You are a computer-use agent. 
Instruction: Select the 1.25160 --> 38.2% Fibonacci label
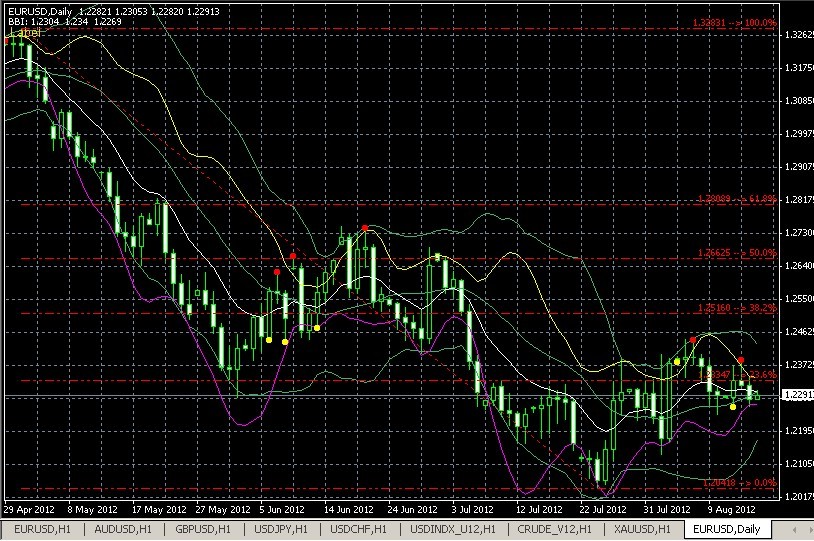[737, 308]
